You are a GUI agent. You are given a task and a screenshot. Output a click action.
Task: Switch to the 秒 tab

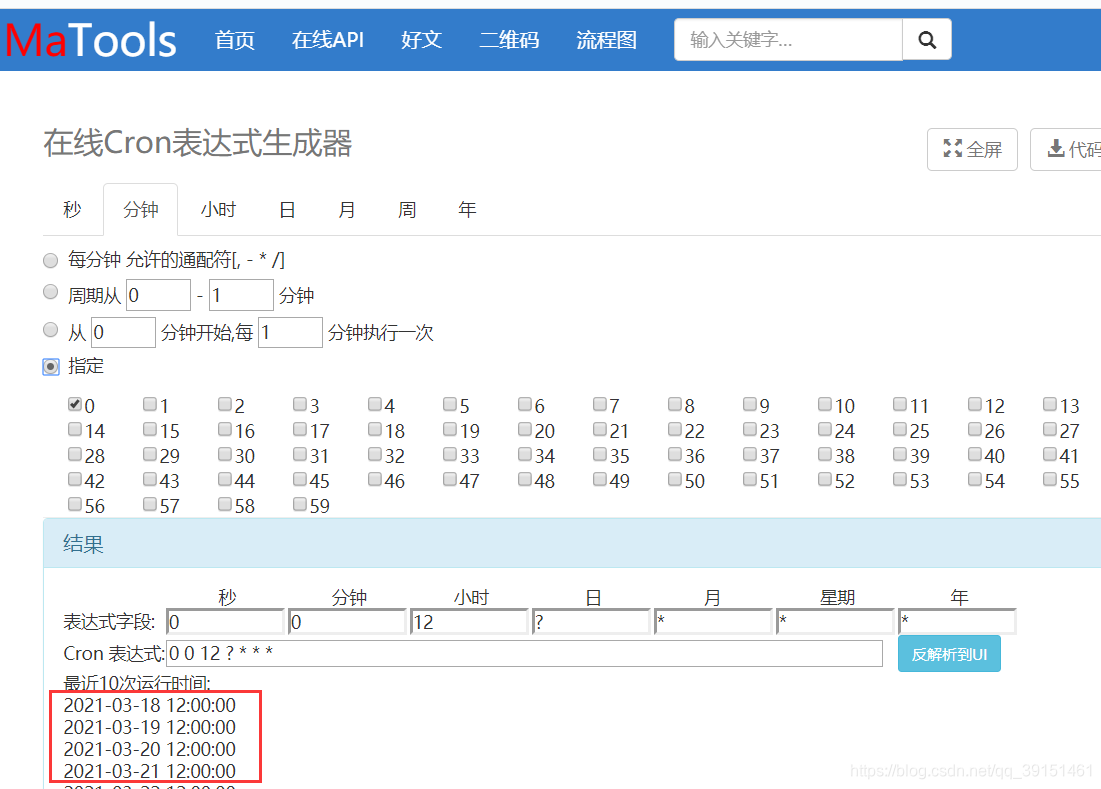click(72, 209)
